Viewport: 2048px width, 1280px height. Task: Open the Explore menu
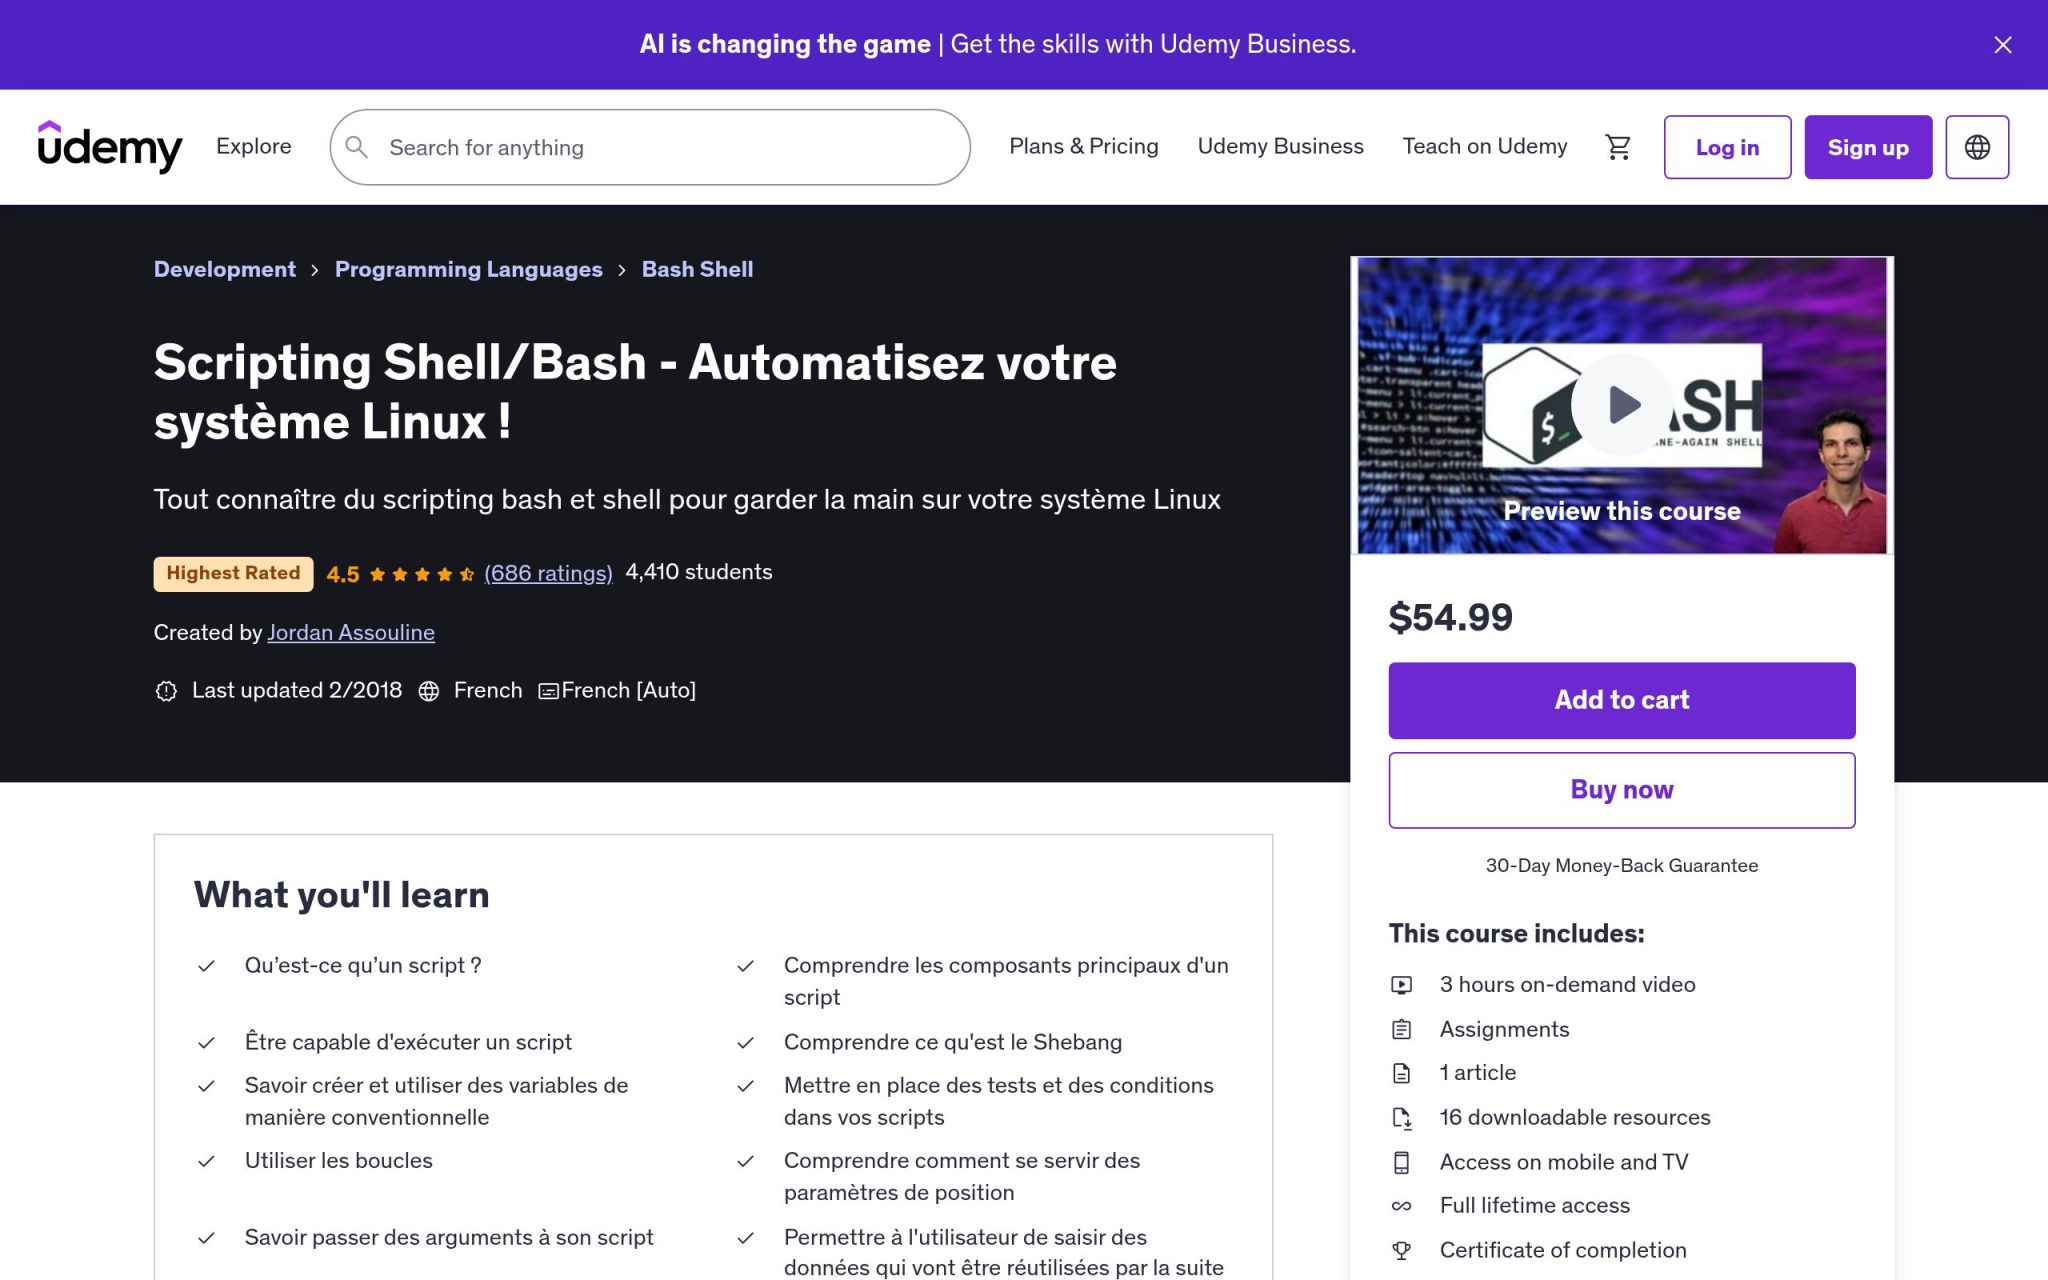(254, 146)
